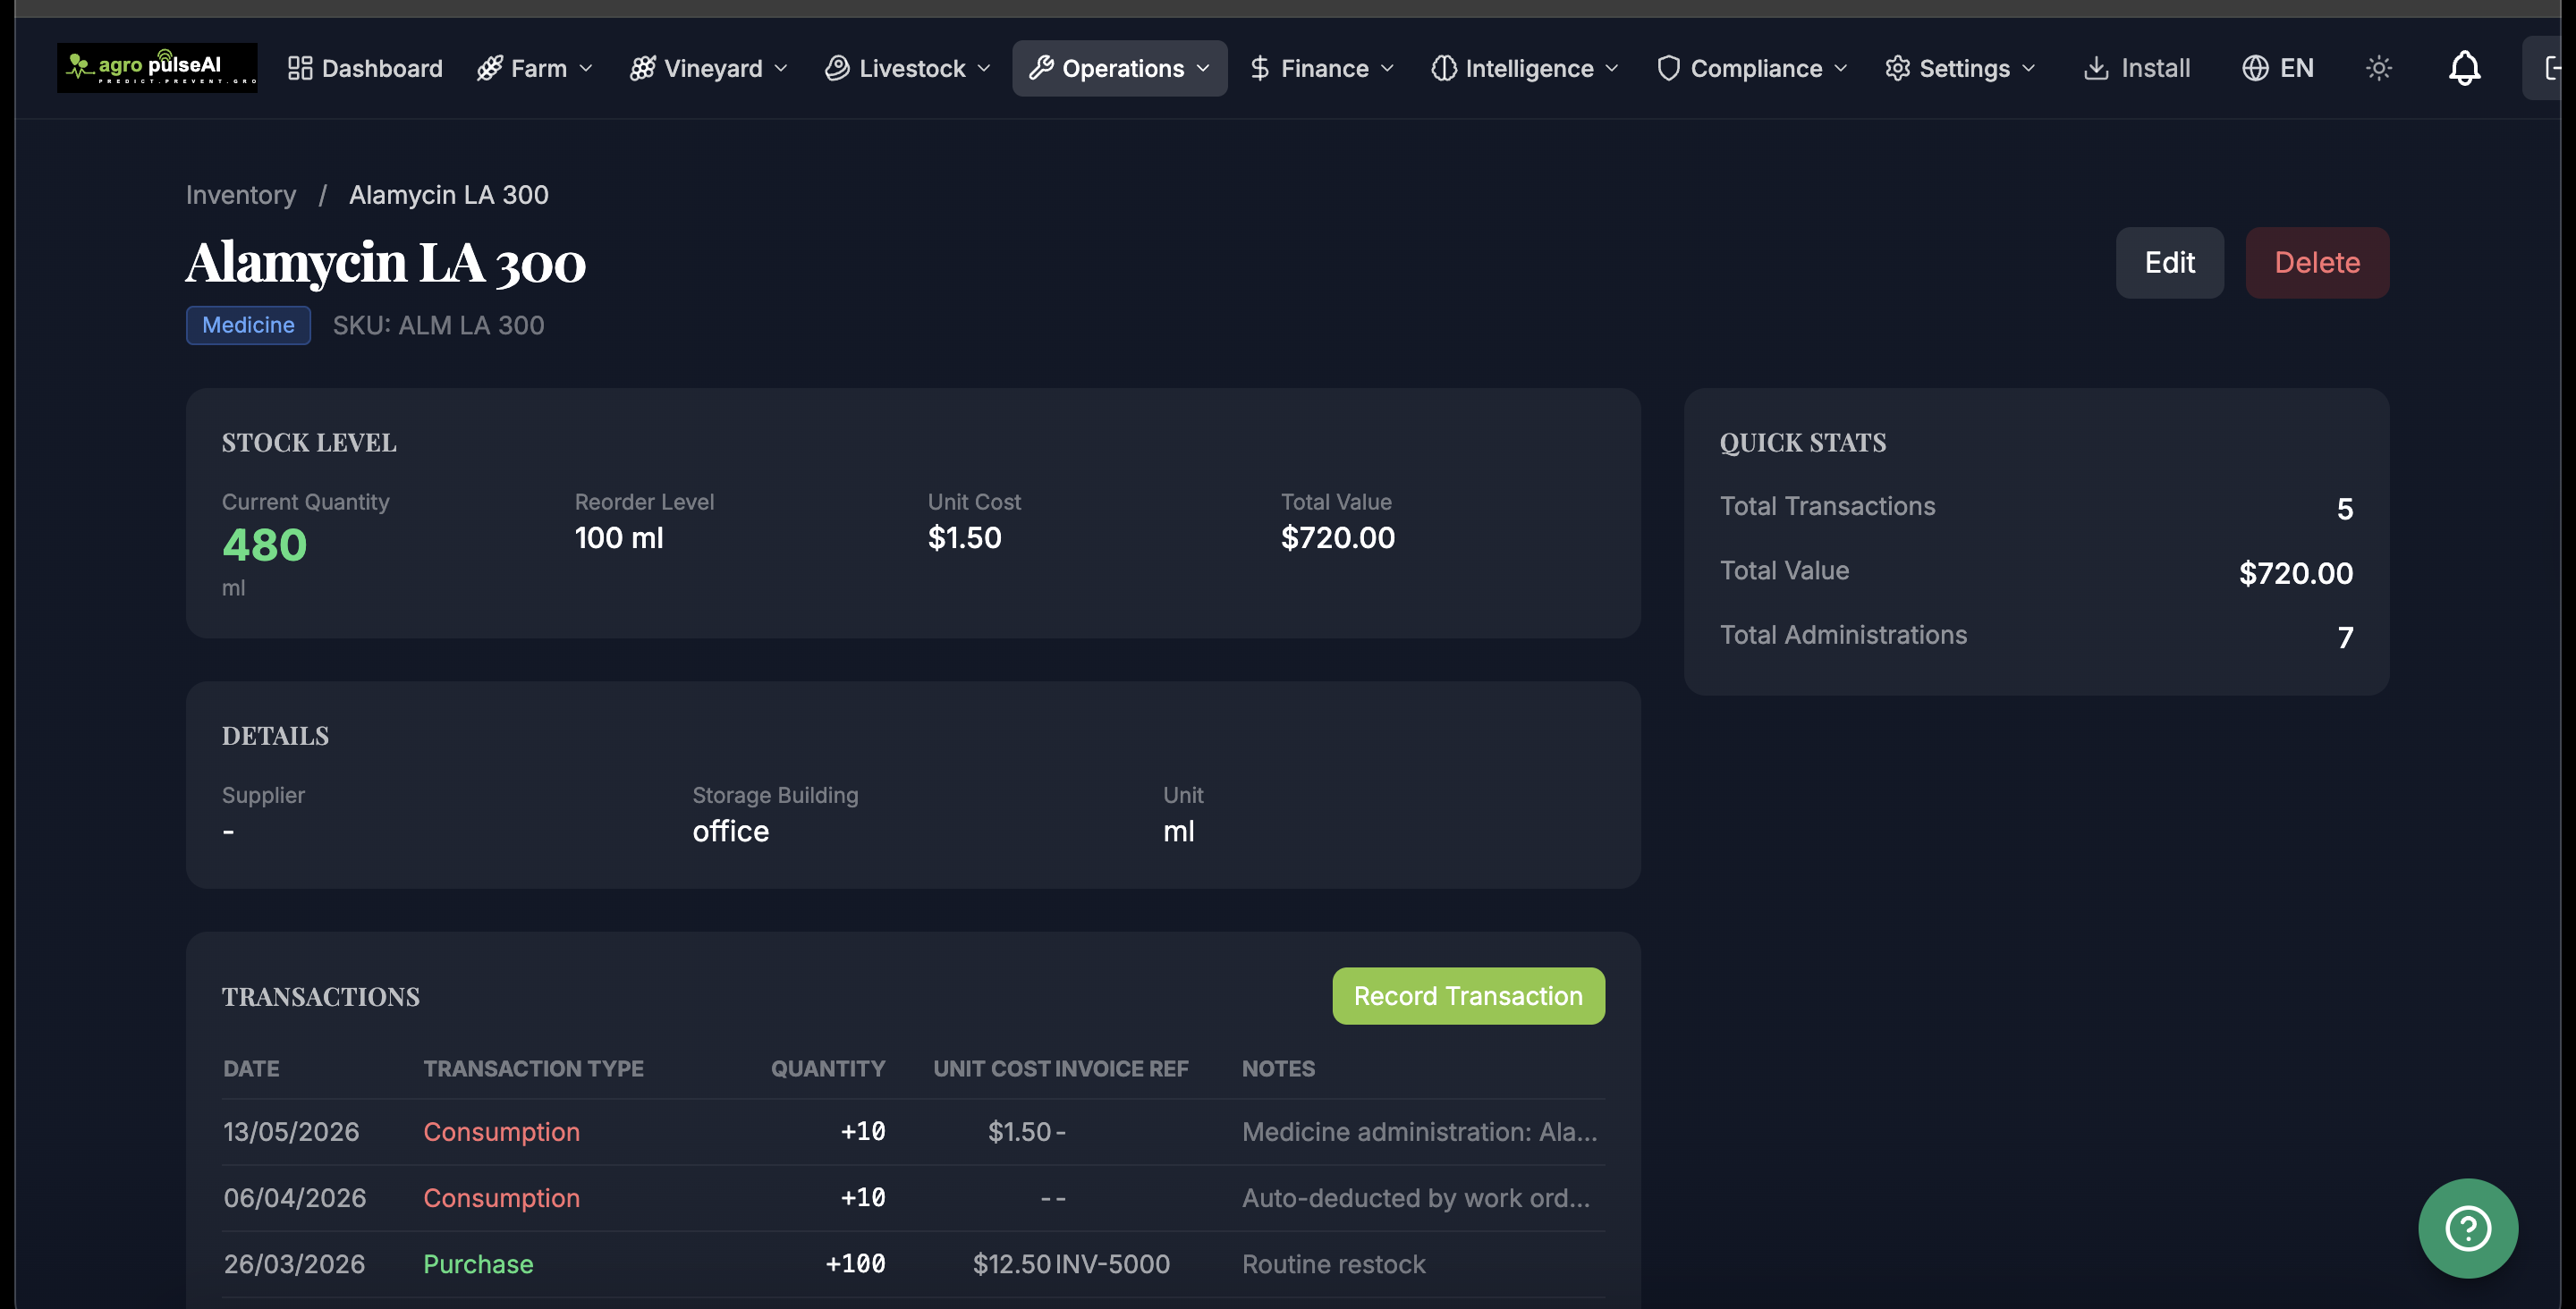Open notifications bell
The image size is (2576, 1309).
pyautogui.click(x=2465, y=68)
